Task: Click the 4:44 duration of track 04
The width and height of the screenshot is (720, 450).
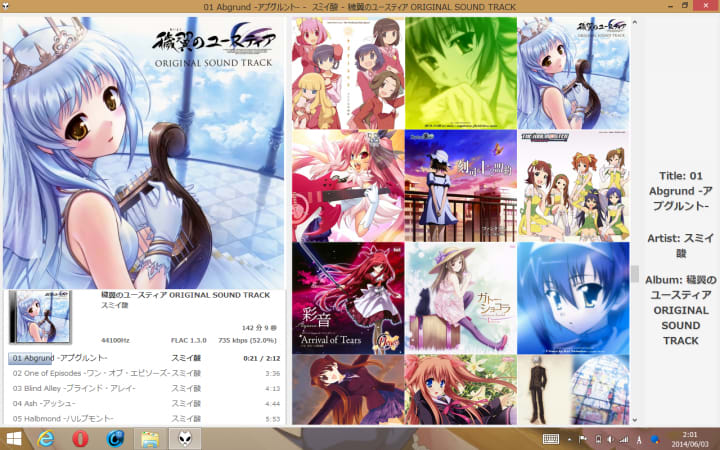Action: tap(272, 404)
